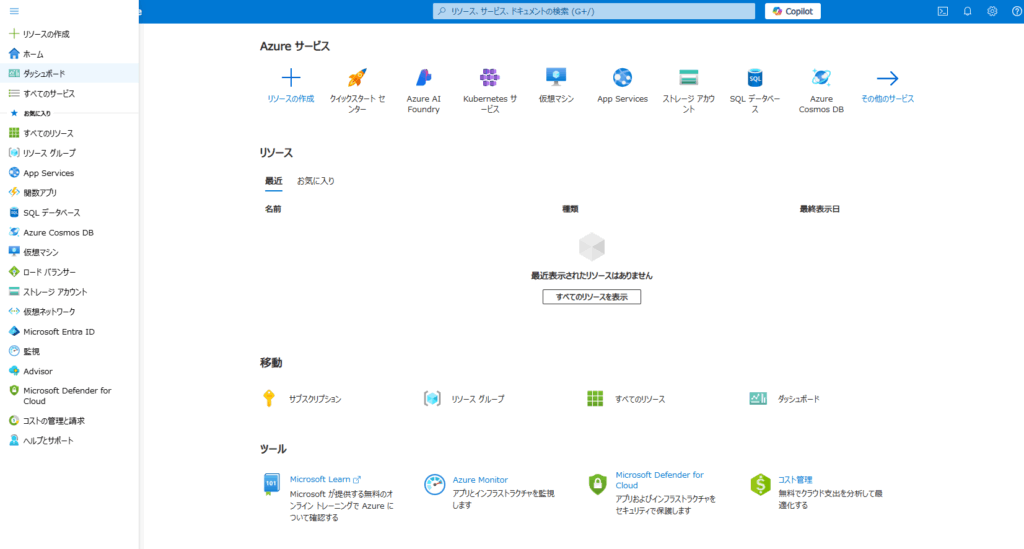1024x549 pixels.
Task: Open Kubernetes サービス icon
Action: (489, 78)
